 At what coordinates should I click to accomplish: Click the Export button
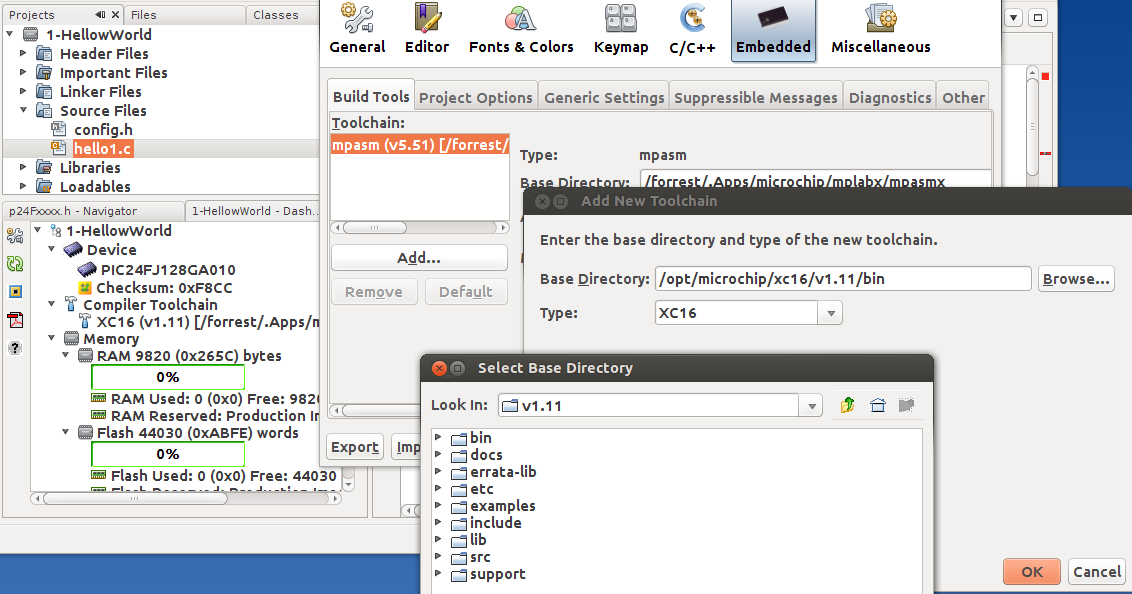[354, 447]
